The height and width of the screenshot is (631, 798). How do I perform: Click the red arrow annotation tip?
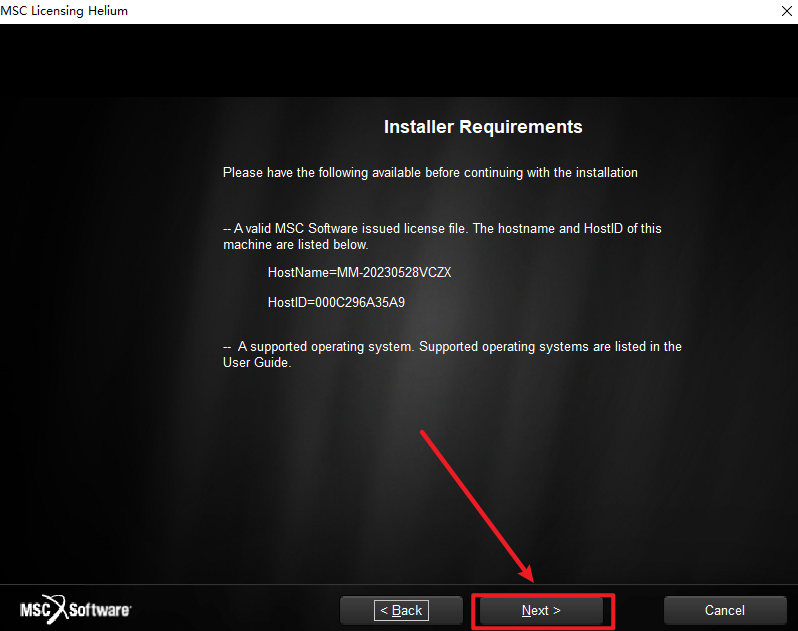coord(531,580)
